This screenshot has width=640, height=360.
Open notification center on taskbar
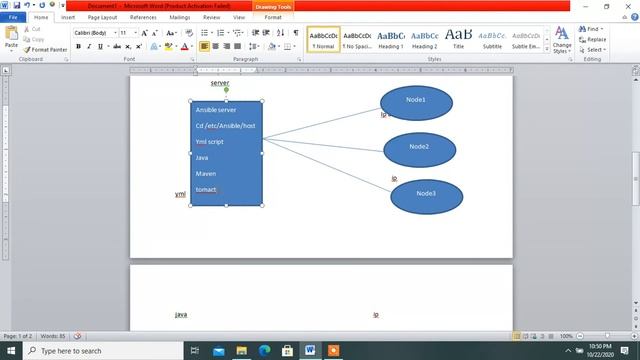click(624, 351)
